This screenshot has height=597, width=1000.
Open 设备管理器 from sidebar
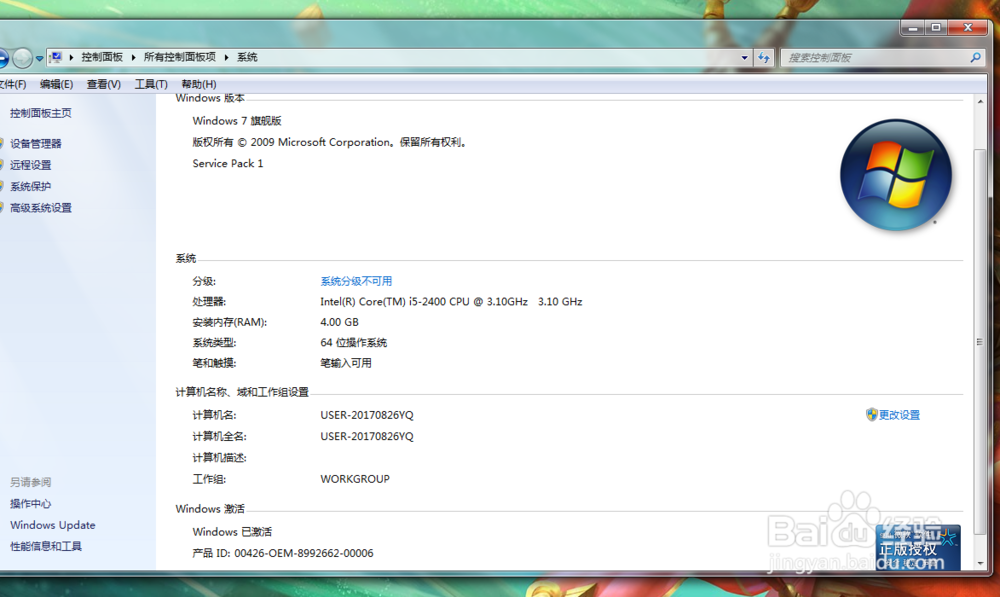point(36,144)
